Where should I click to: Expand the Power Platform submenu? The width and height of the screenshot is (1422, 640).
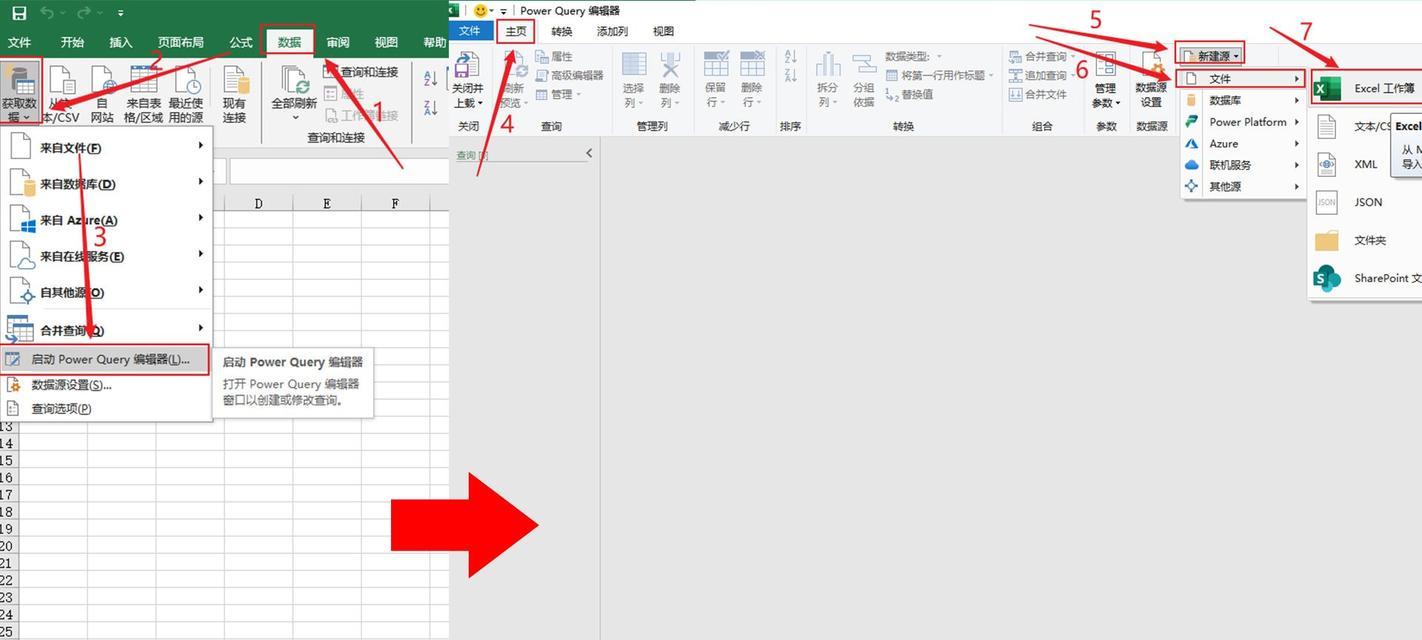click(1243, 122)
